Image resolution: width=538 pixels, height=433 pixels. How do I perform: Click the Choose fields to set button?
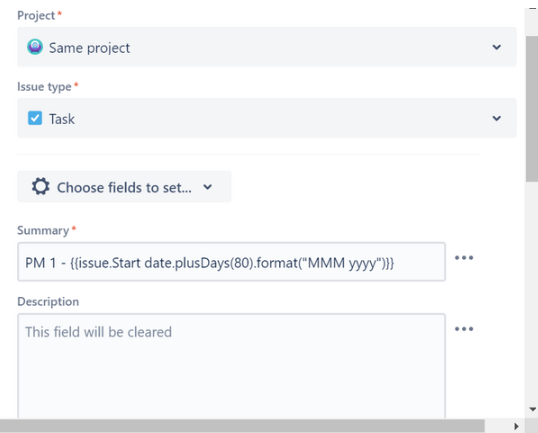124,187
